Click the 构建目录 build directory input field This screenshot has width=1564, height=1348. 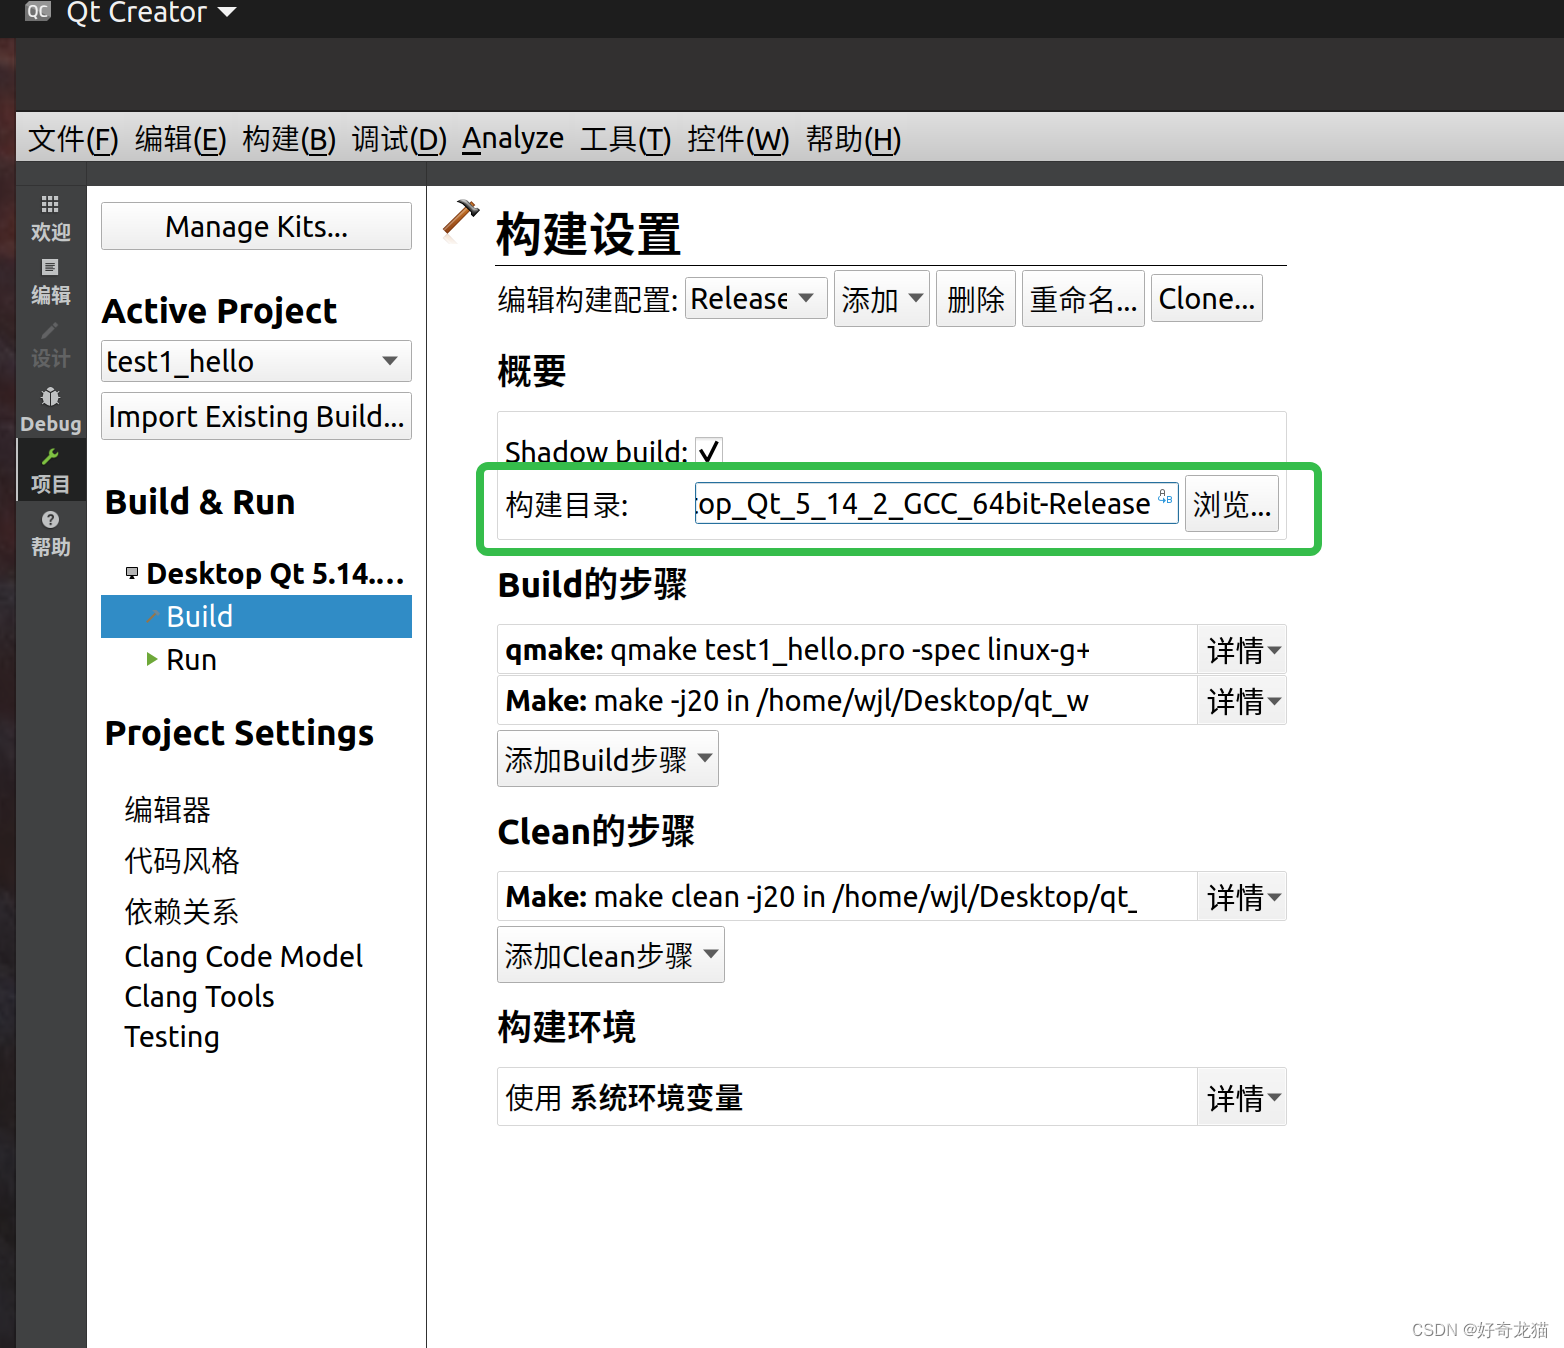pos(936,503)
